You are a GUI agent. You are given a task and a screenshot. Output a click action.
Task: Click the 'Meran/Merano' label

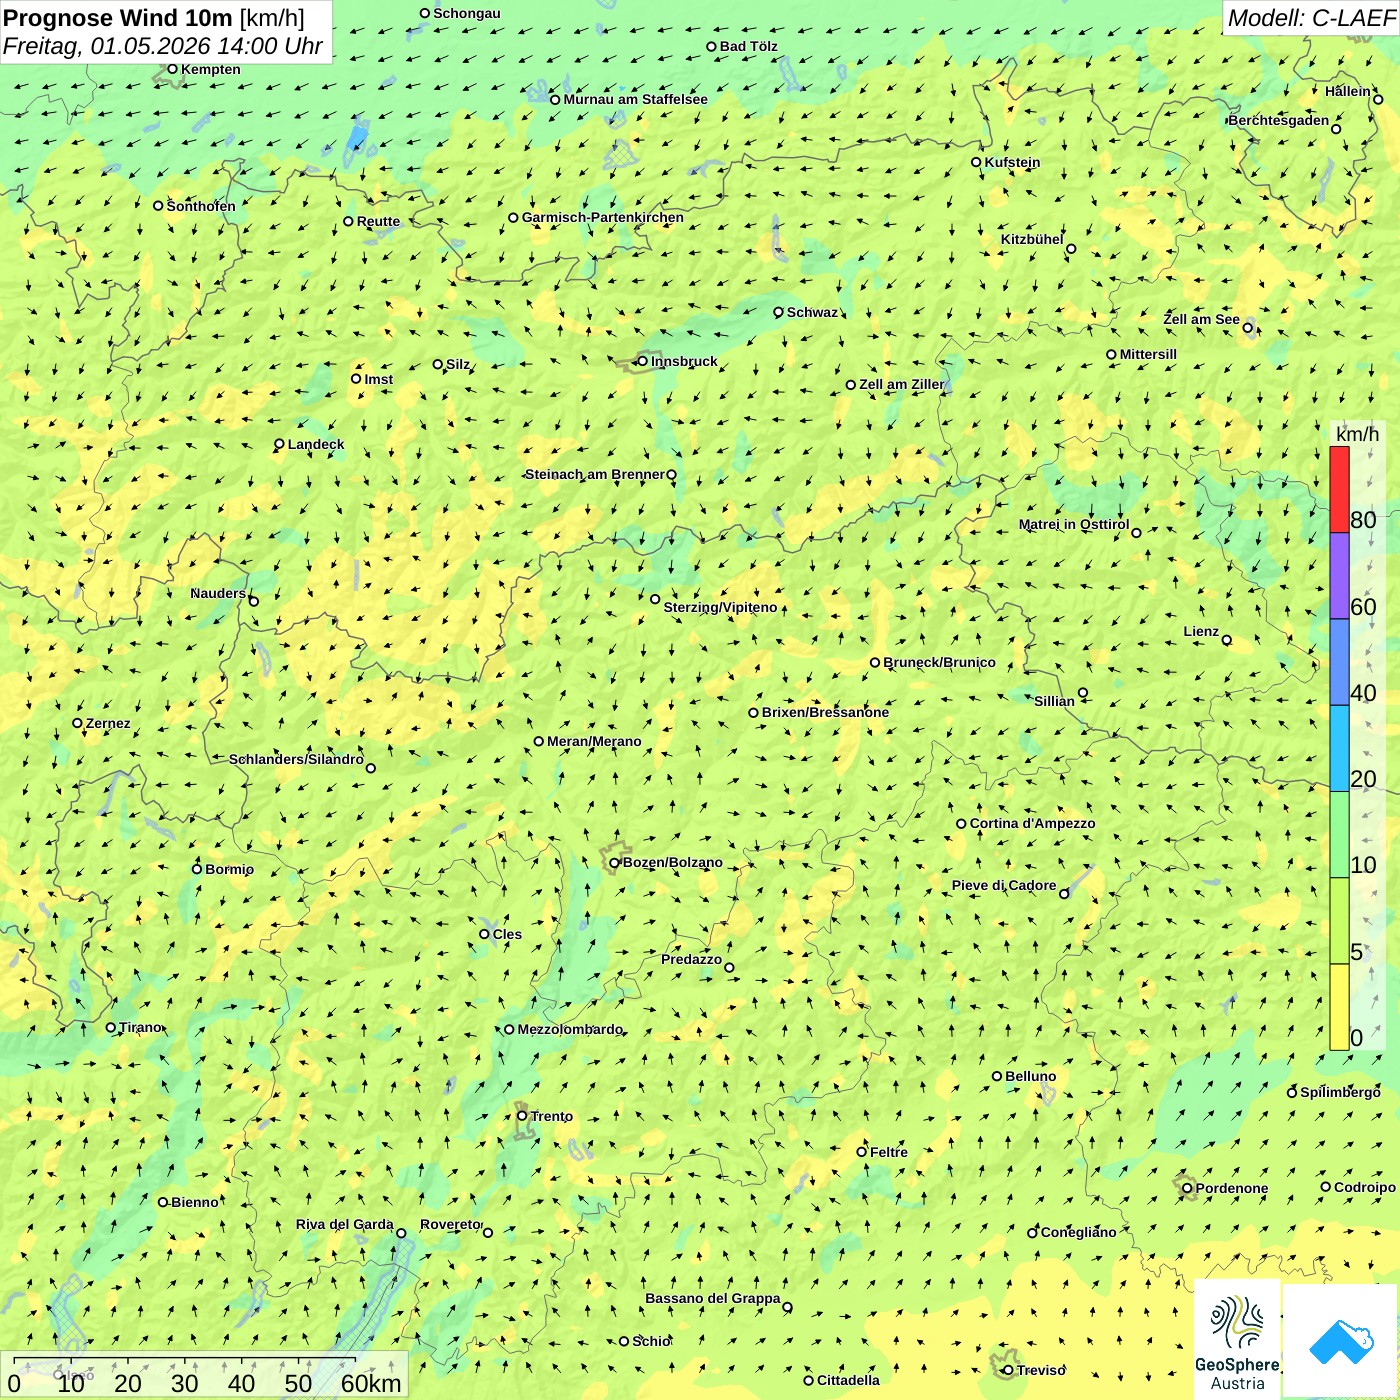coord(594,741)
